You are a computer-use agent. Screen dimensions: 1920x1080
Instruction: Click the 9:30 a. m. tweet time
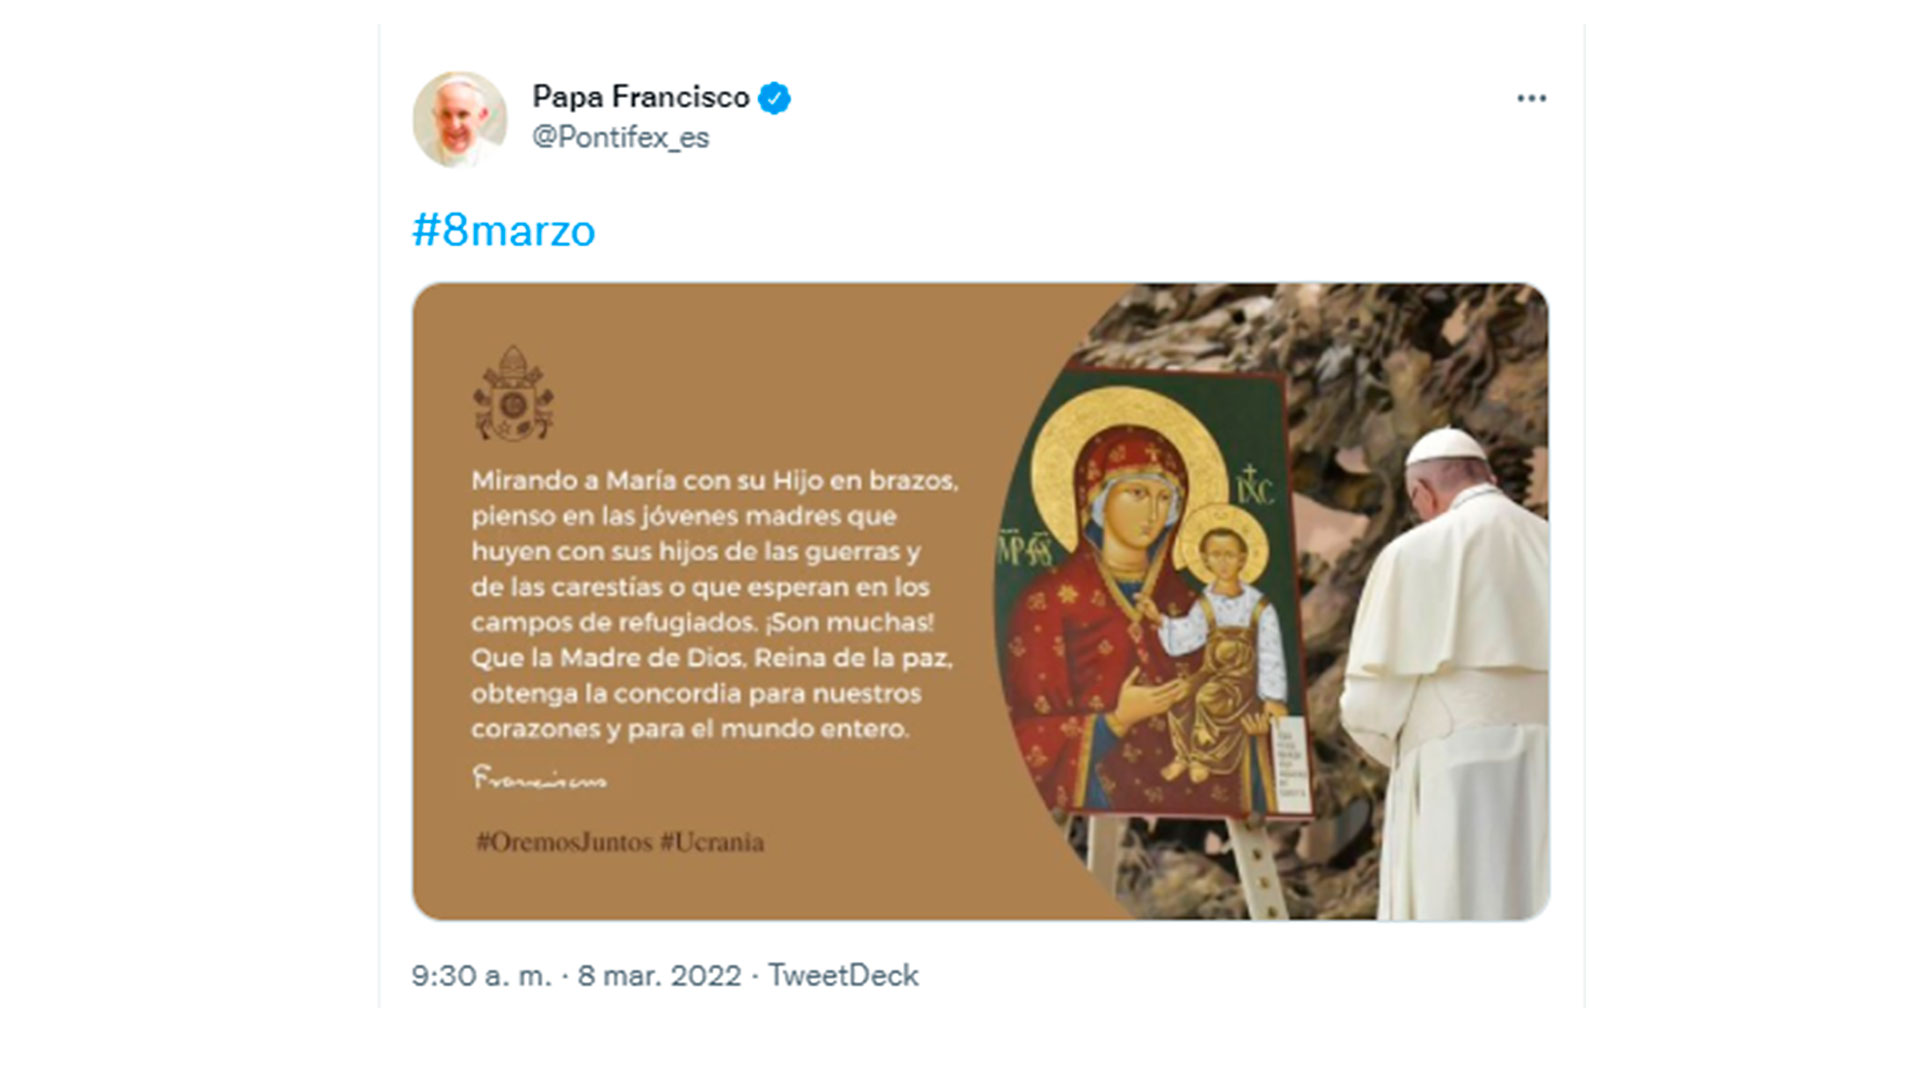[481, 975]
